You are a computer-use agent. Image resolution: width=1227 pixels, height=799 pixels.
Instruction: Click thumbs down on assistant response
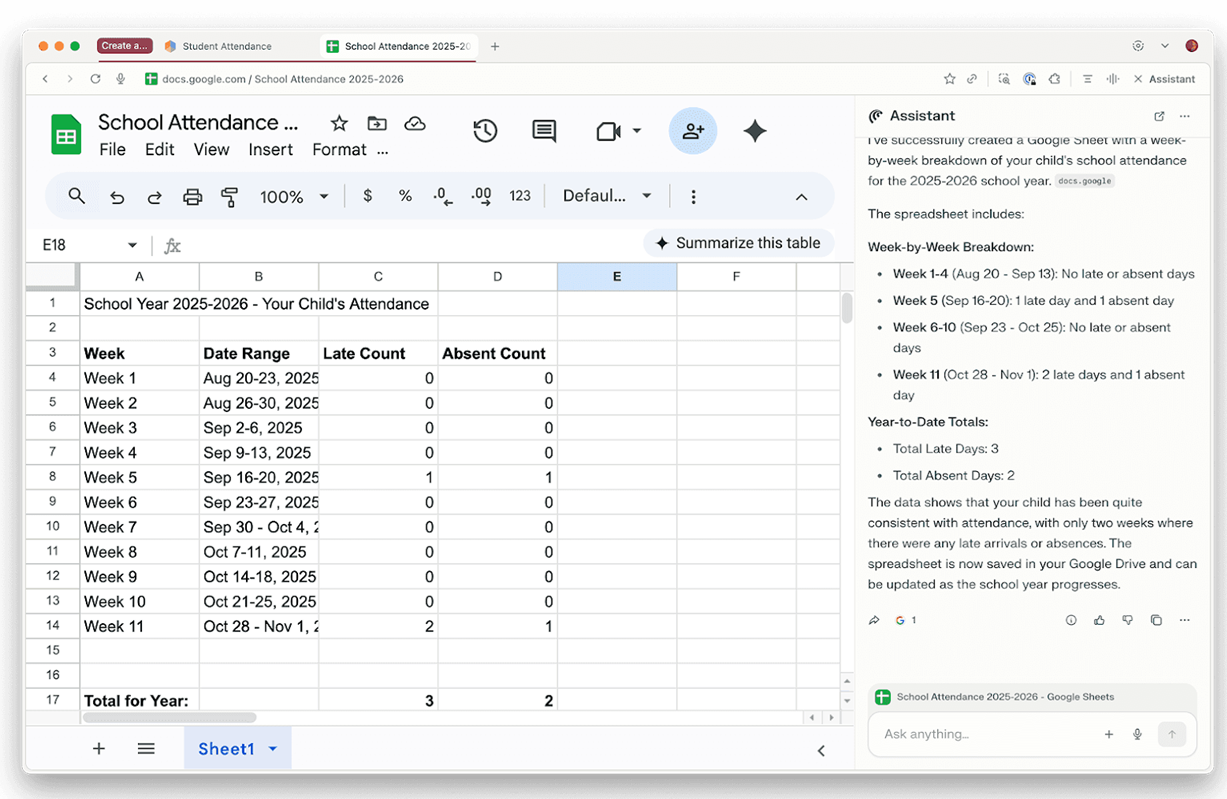(x=1127, y=620)
